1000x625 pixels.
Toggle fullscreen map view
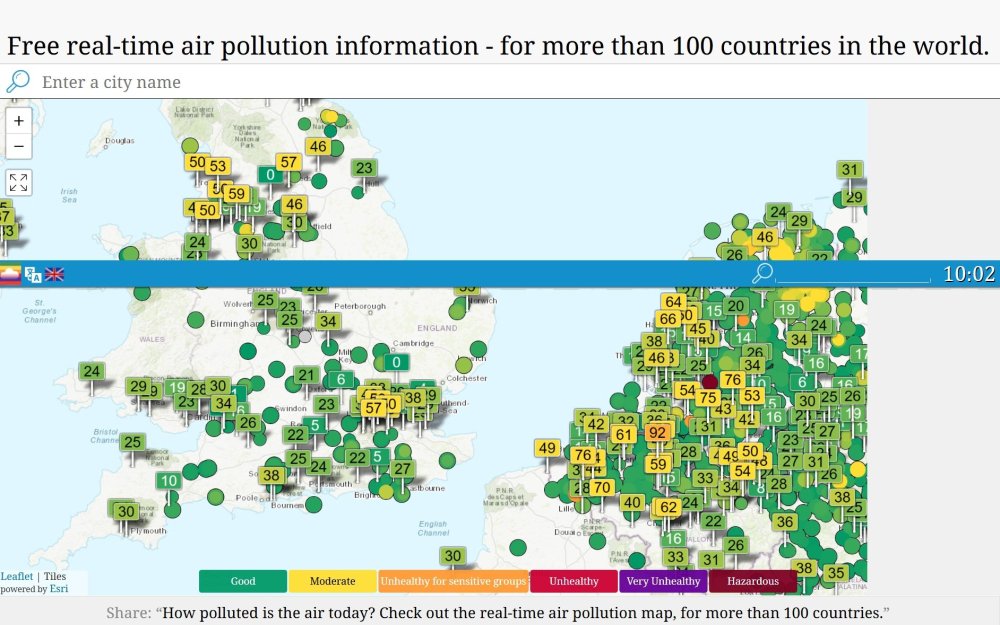click(x=18, y=182)
